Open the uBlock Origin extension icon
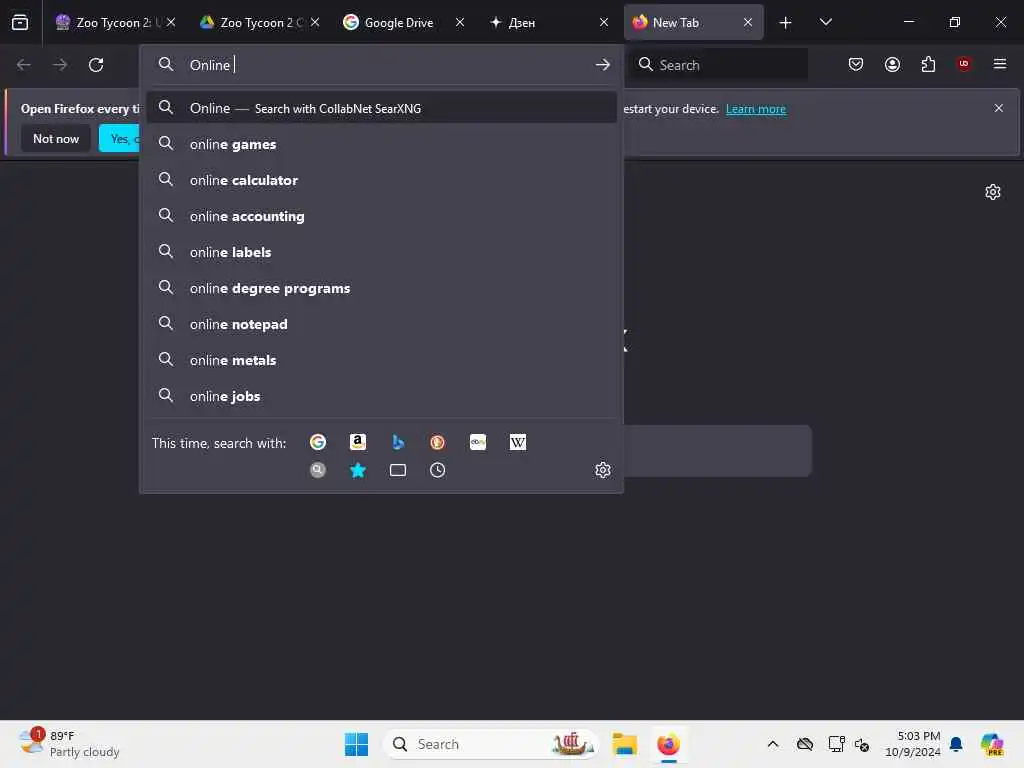1024x768 pixels. pos(964,64)
